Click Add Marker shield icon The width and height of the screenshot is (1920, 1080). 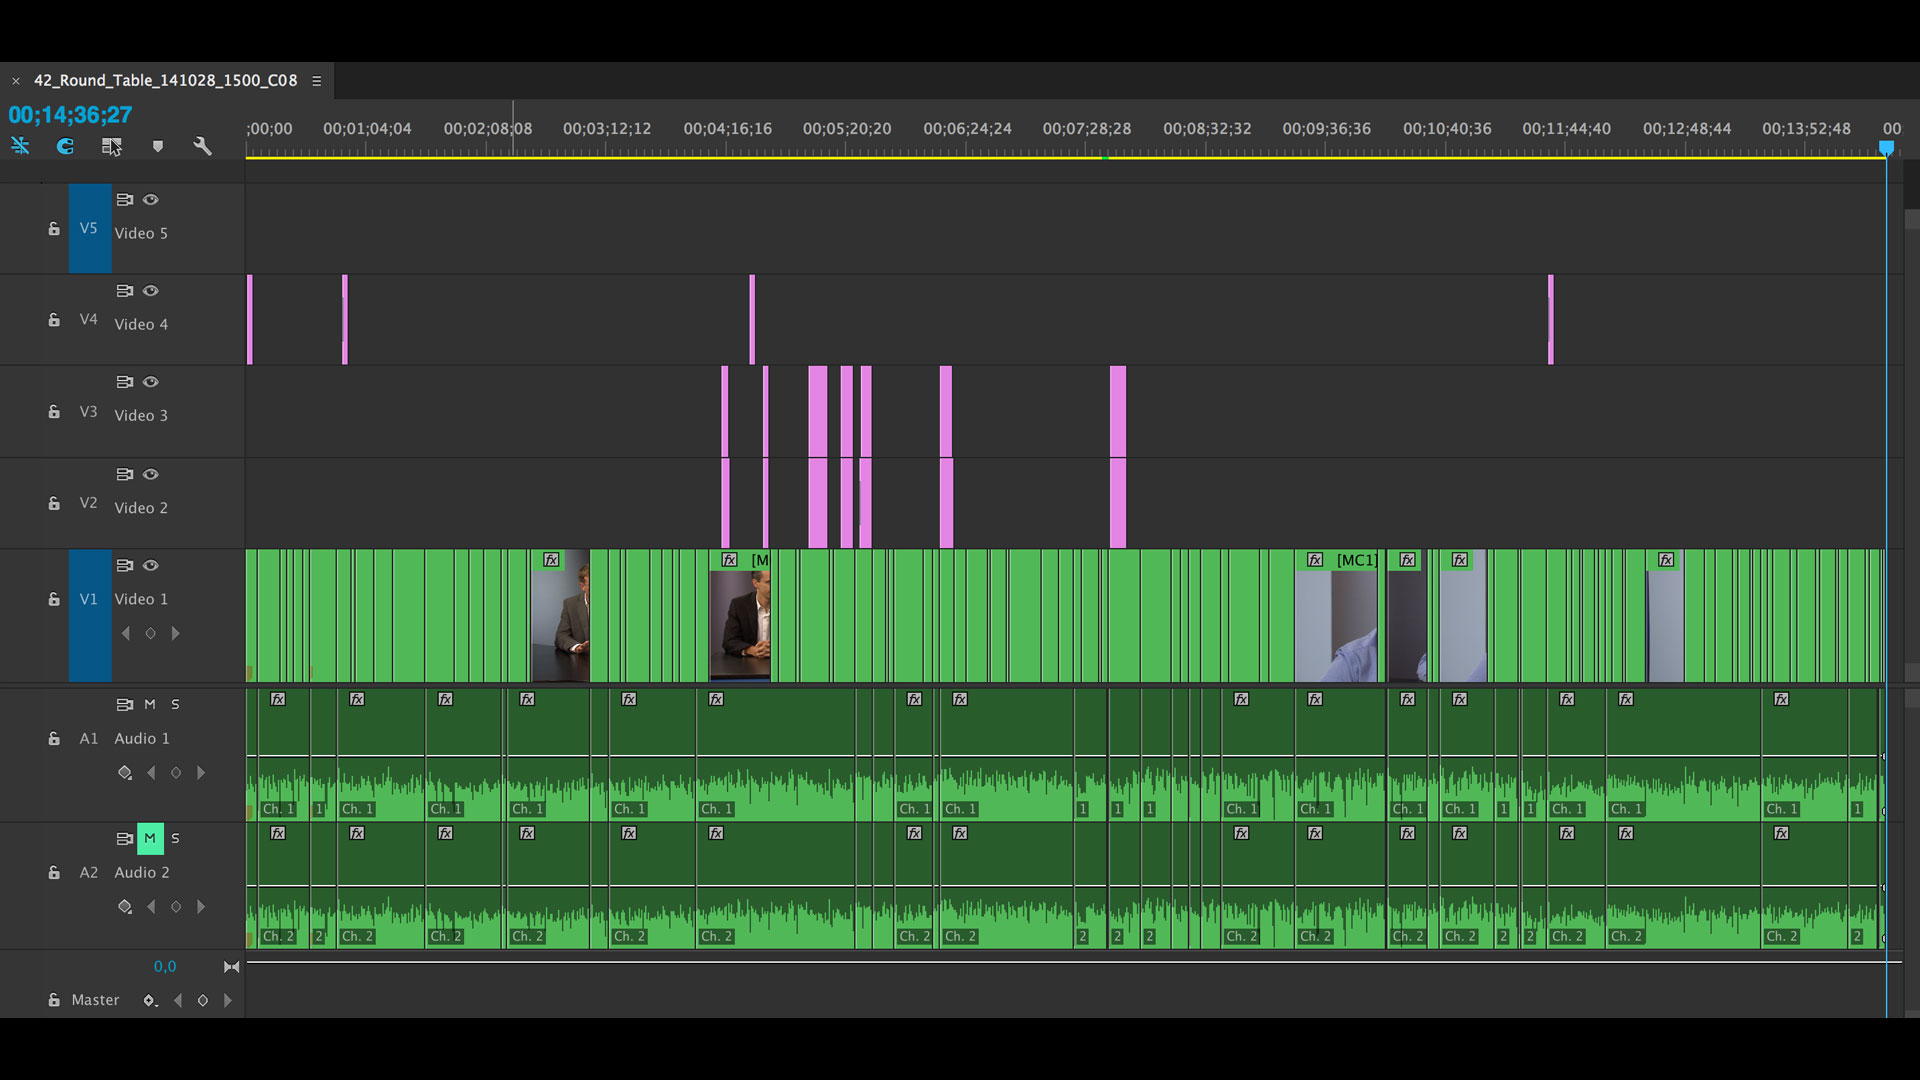(x=157, y=146)
